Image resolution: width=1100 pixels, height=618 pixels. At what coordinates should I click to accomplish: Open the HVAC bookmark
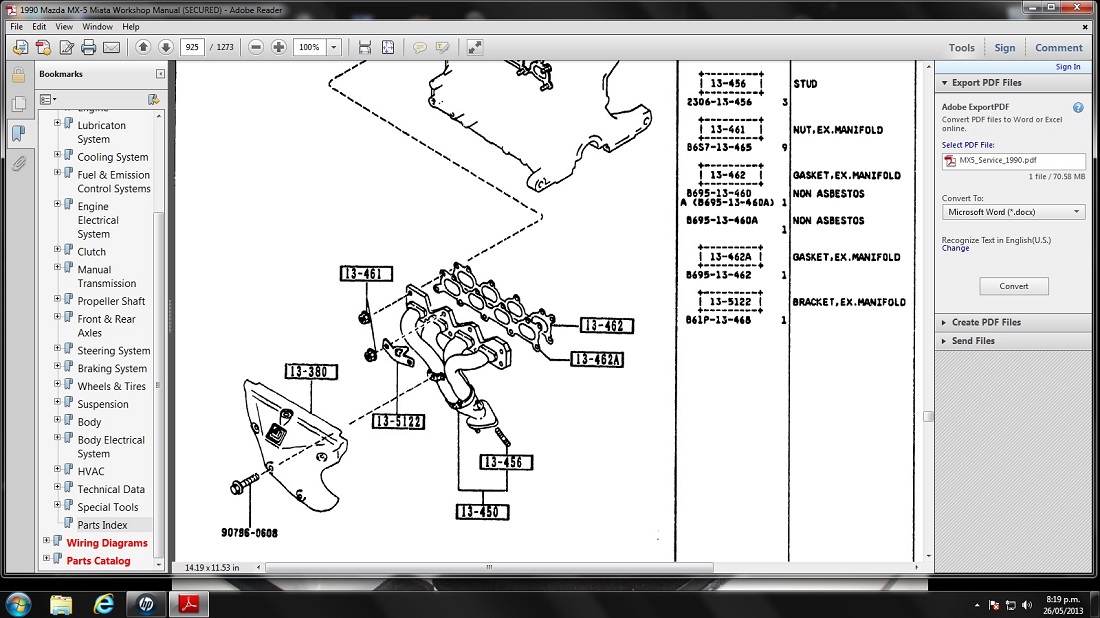pyautogui.click(x=91, y=471)
